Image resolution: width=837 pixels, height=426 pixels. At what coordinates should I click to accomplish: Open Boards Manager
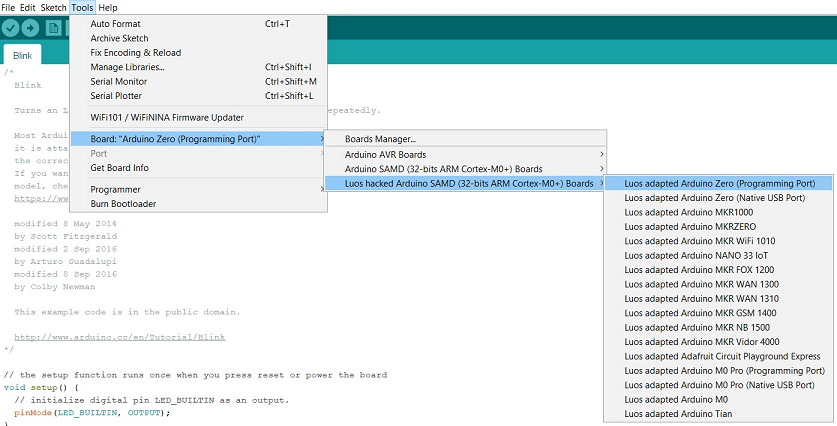tap(380, 139)
